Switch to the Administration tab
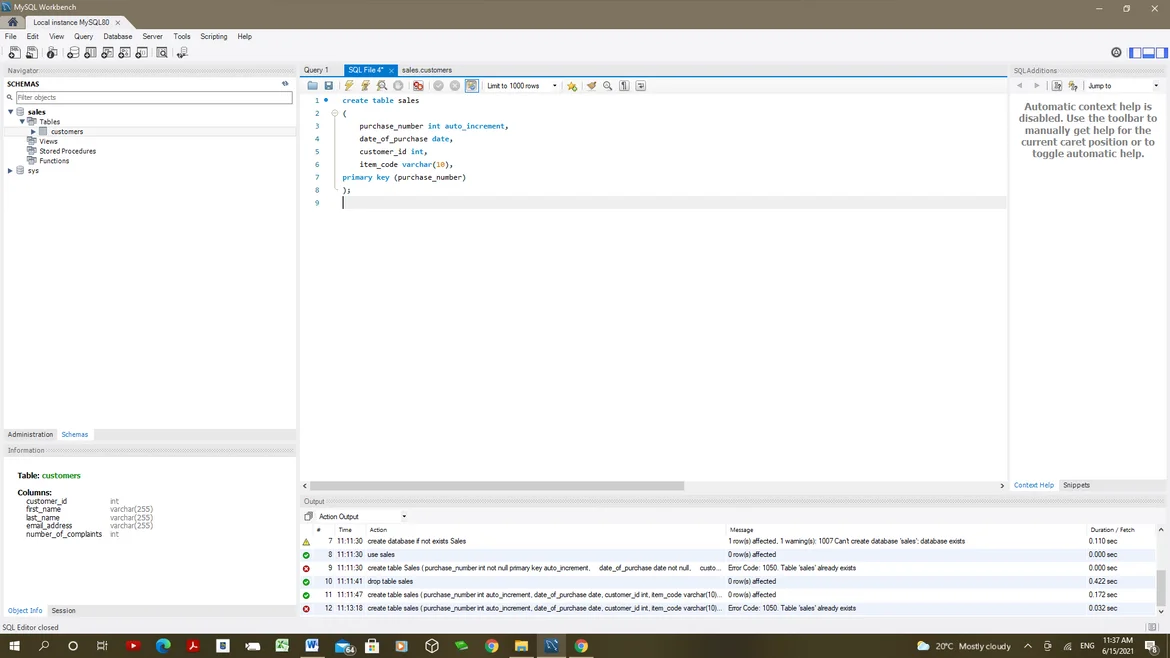Viewport: 1170px width, 658px height. (30, 435)
